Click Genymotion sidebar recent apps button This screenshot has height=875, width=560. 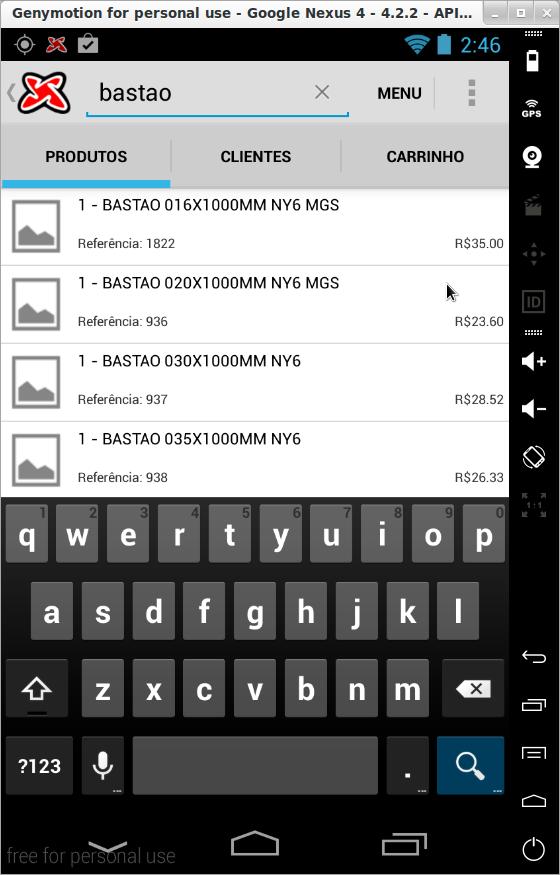coord(534,705)
